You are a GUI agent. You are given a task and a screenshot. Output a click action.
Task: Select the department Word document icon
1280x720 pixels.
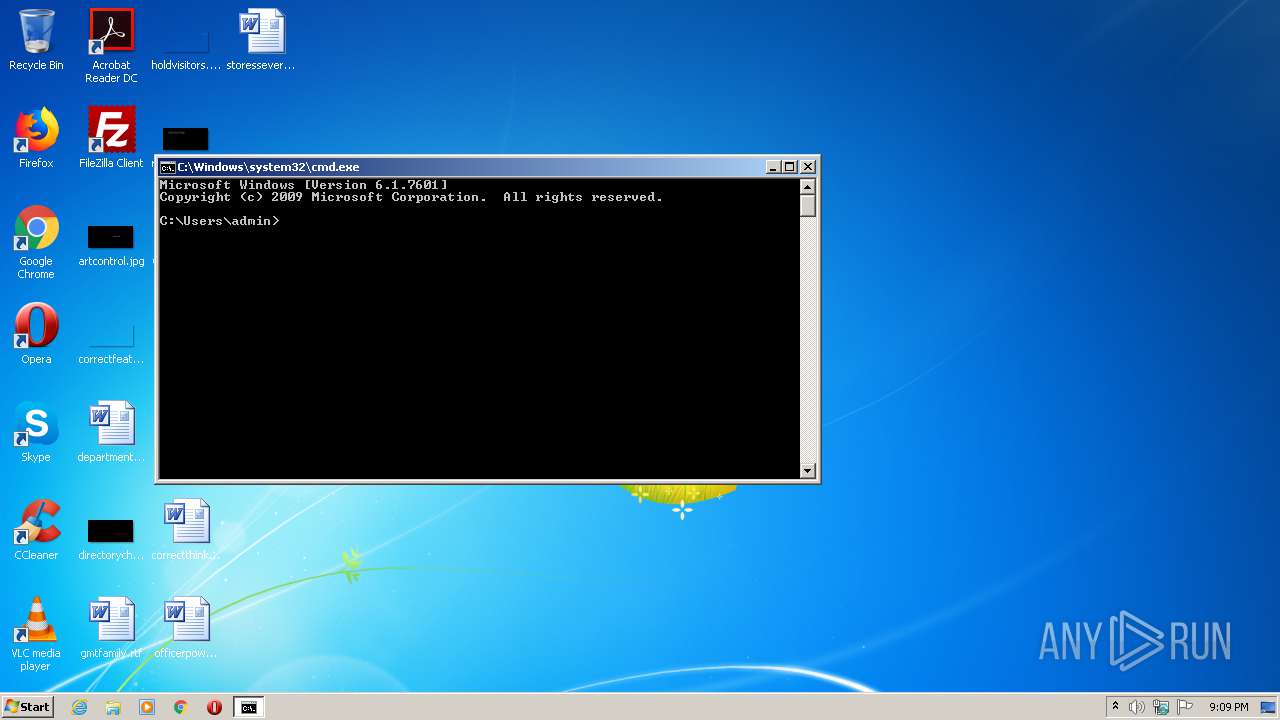[x=111, y=432]
